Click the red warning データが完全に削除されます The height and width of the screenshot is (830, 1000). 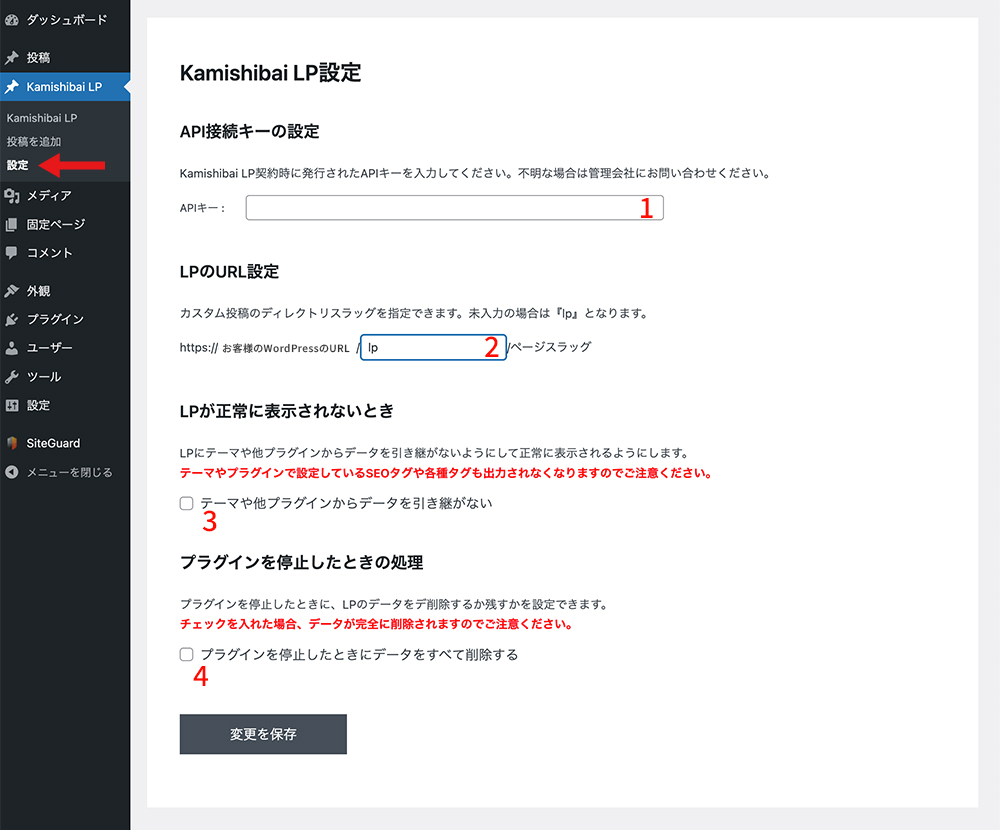coord(376,625)
